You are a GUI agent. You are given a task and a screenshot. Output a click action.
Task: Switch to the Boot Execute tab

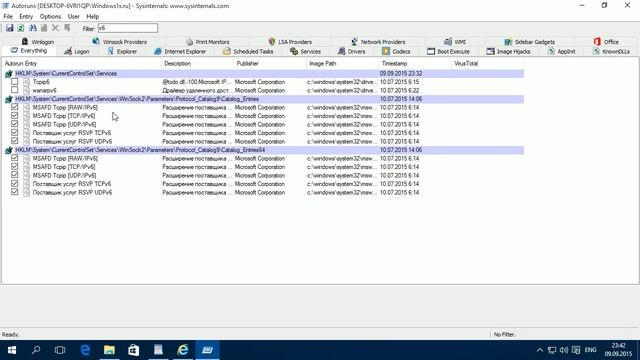click(x=448, y=51)
